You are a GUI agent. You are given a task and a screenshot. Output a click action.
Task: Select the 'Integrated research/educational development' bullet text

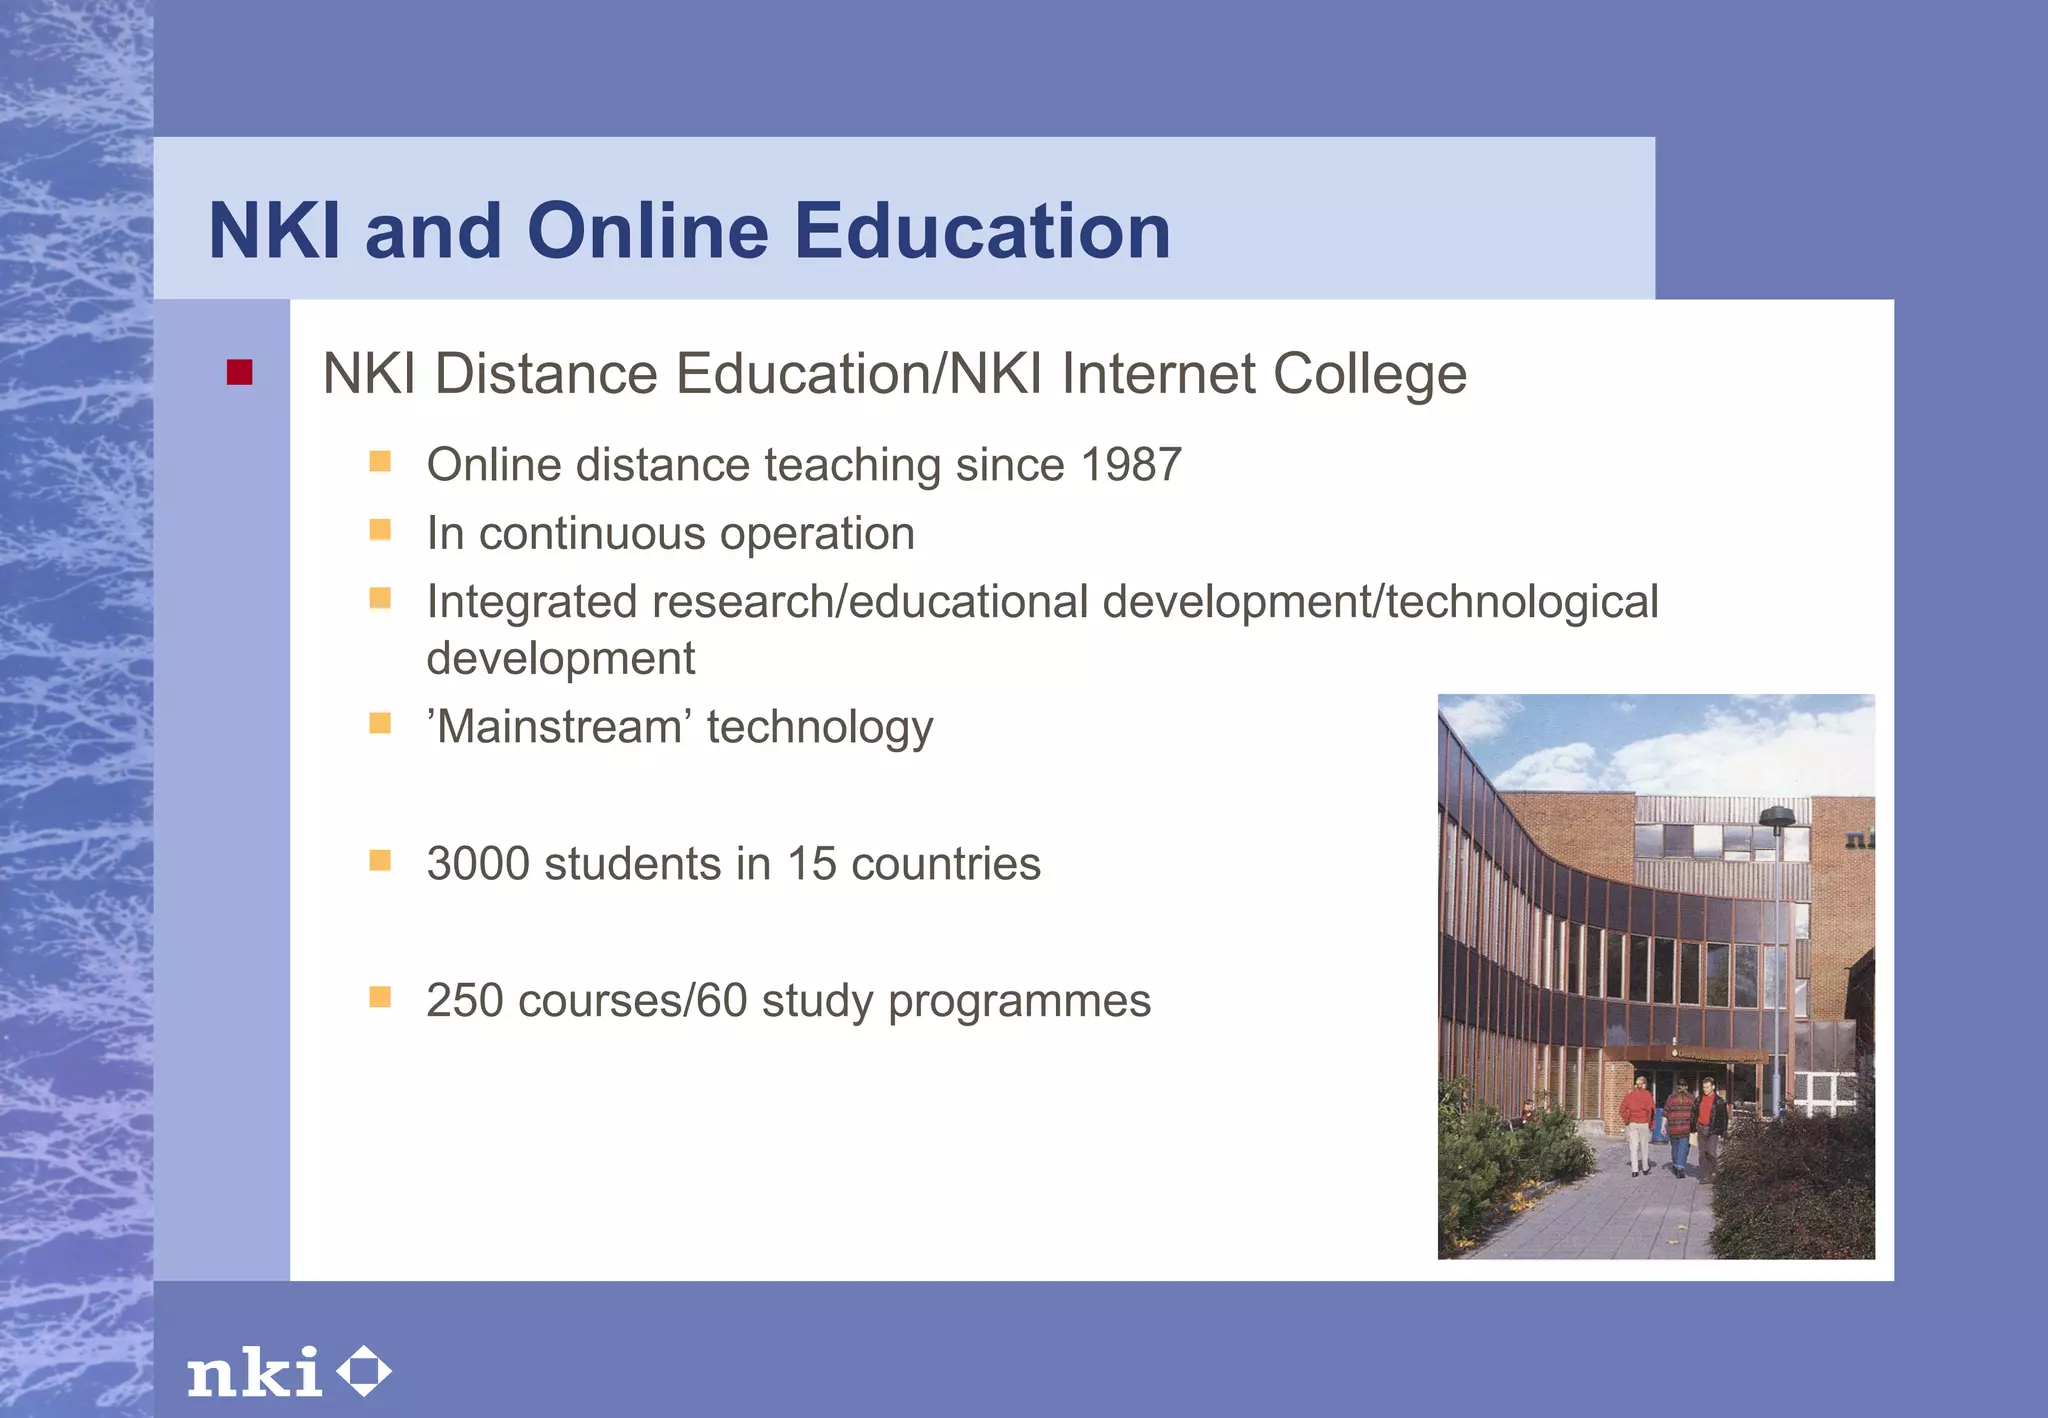1042,630
